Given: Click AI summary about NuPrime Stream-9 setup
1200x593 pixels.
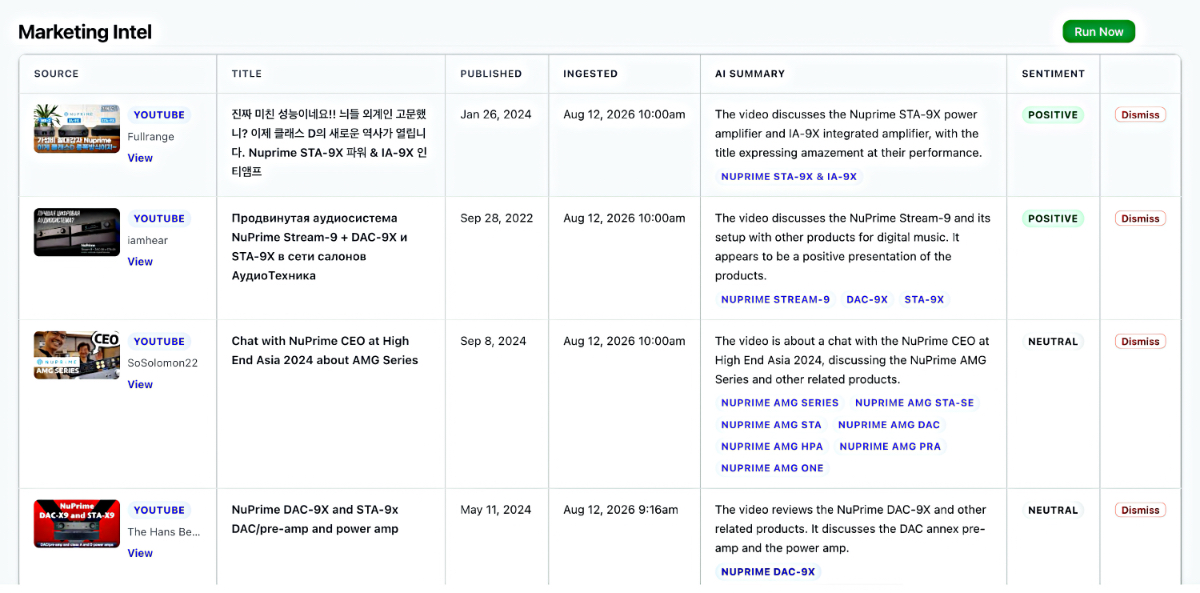Looking at the screenshot, I should 853,247.
